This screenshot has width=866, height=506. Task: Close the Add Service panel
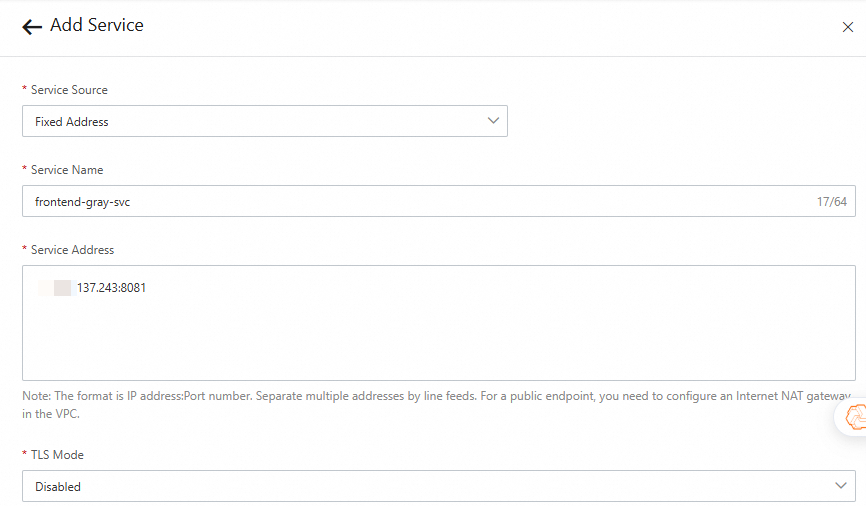[848, 27]
